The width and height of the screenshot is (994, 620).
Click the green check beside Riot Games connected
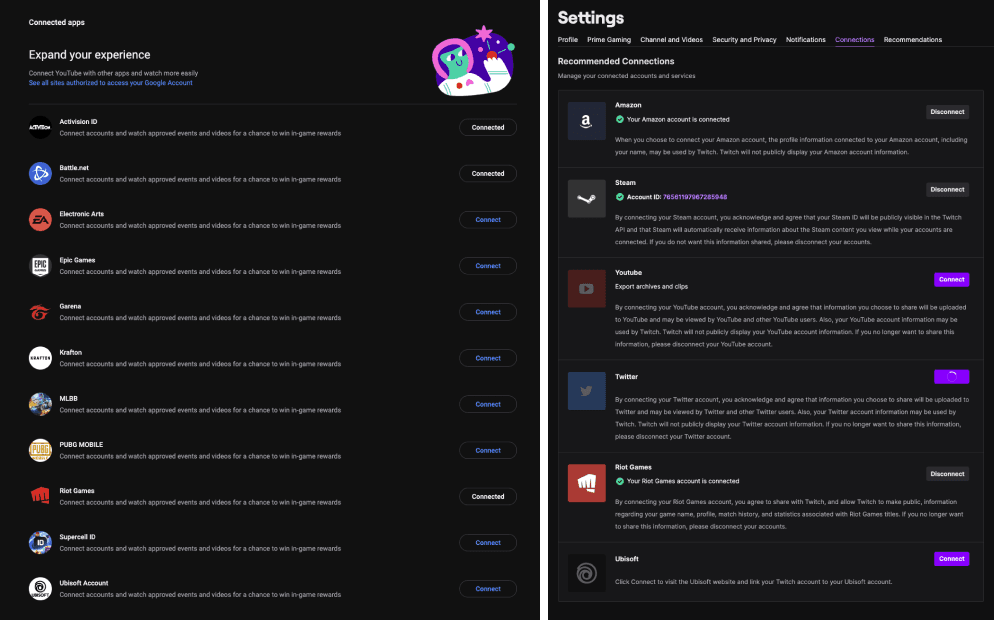coord(619,481)
